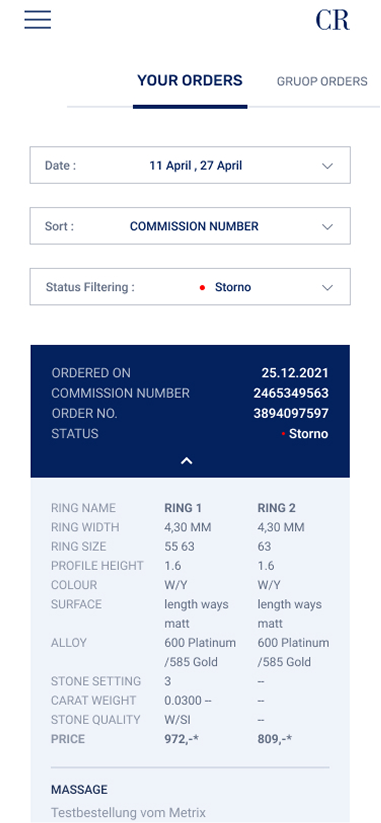Click the Sort dropdown chevron arrow
This screenshot has height=823, width=381.
327,227
